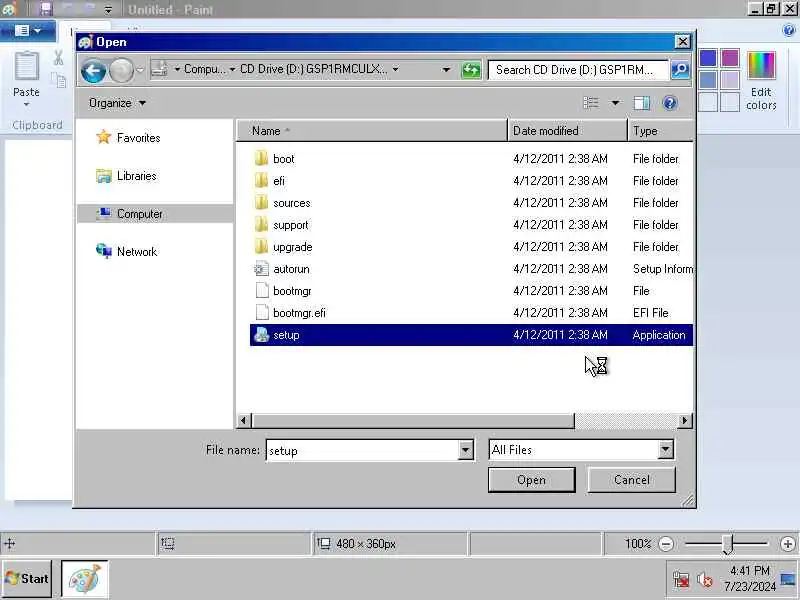Viewport: 800px width, 600px height.
Task: Open the Organize menu
Action: (117, 103)
